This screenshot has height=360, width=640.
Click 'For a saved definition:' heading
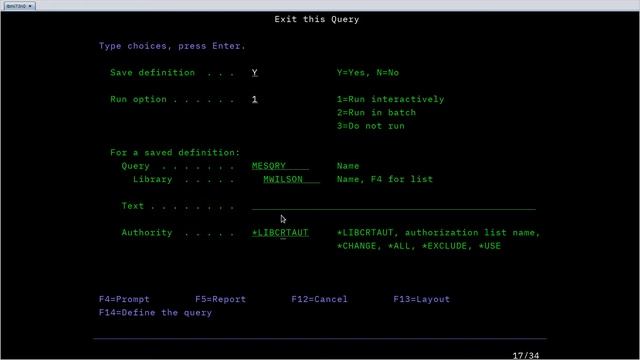point(175,153)
